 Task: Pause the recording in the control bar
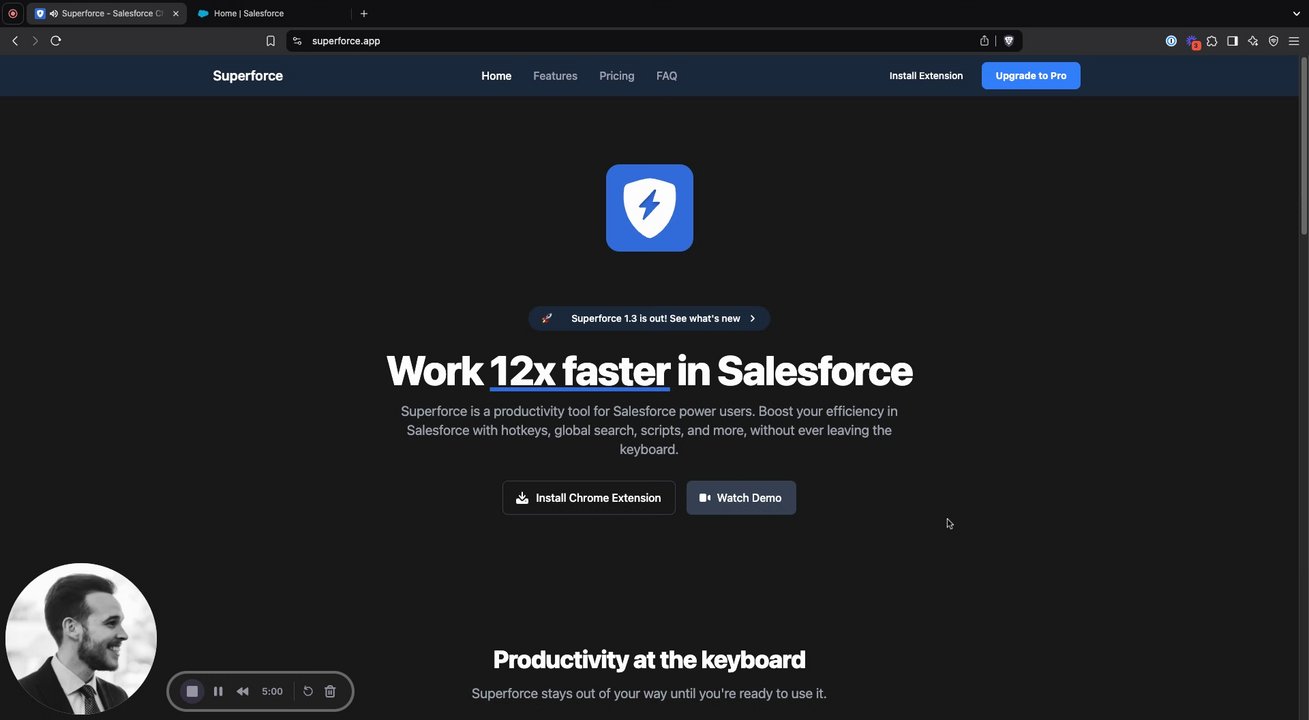[x=218, y=691]
